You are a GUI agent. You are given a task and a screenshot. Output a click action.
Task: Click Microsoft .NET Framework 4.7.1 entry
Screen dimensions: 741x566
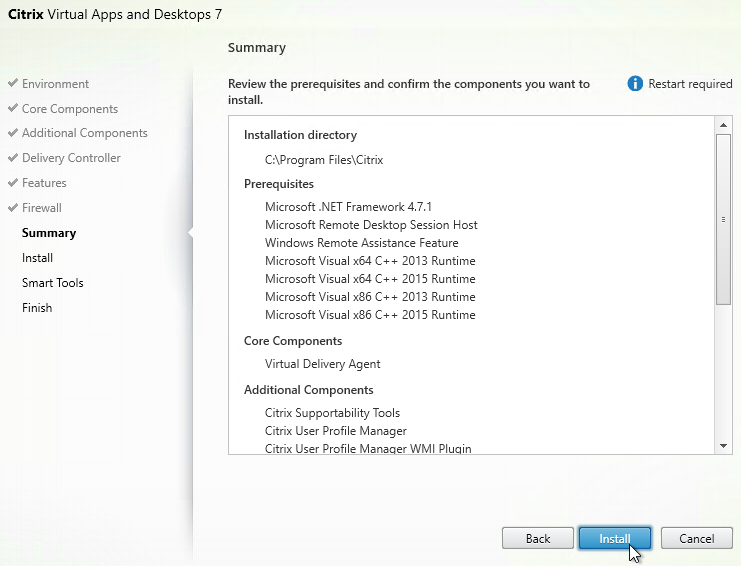tap(348, 207)
